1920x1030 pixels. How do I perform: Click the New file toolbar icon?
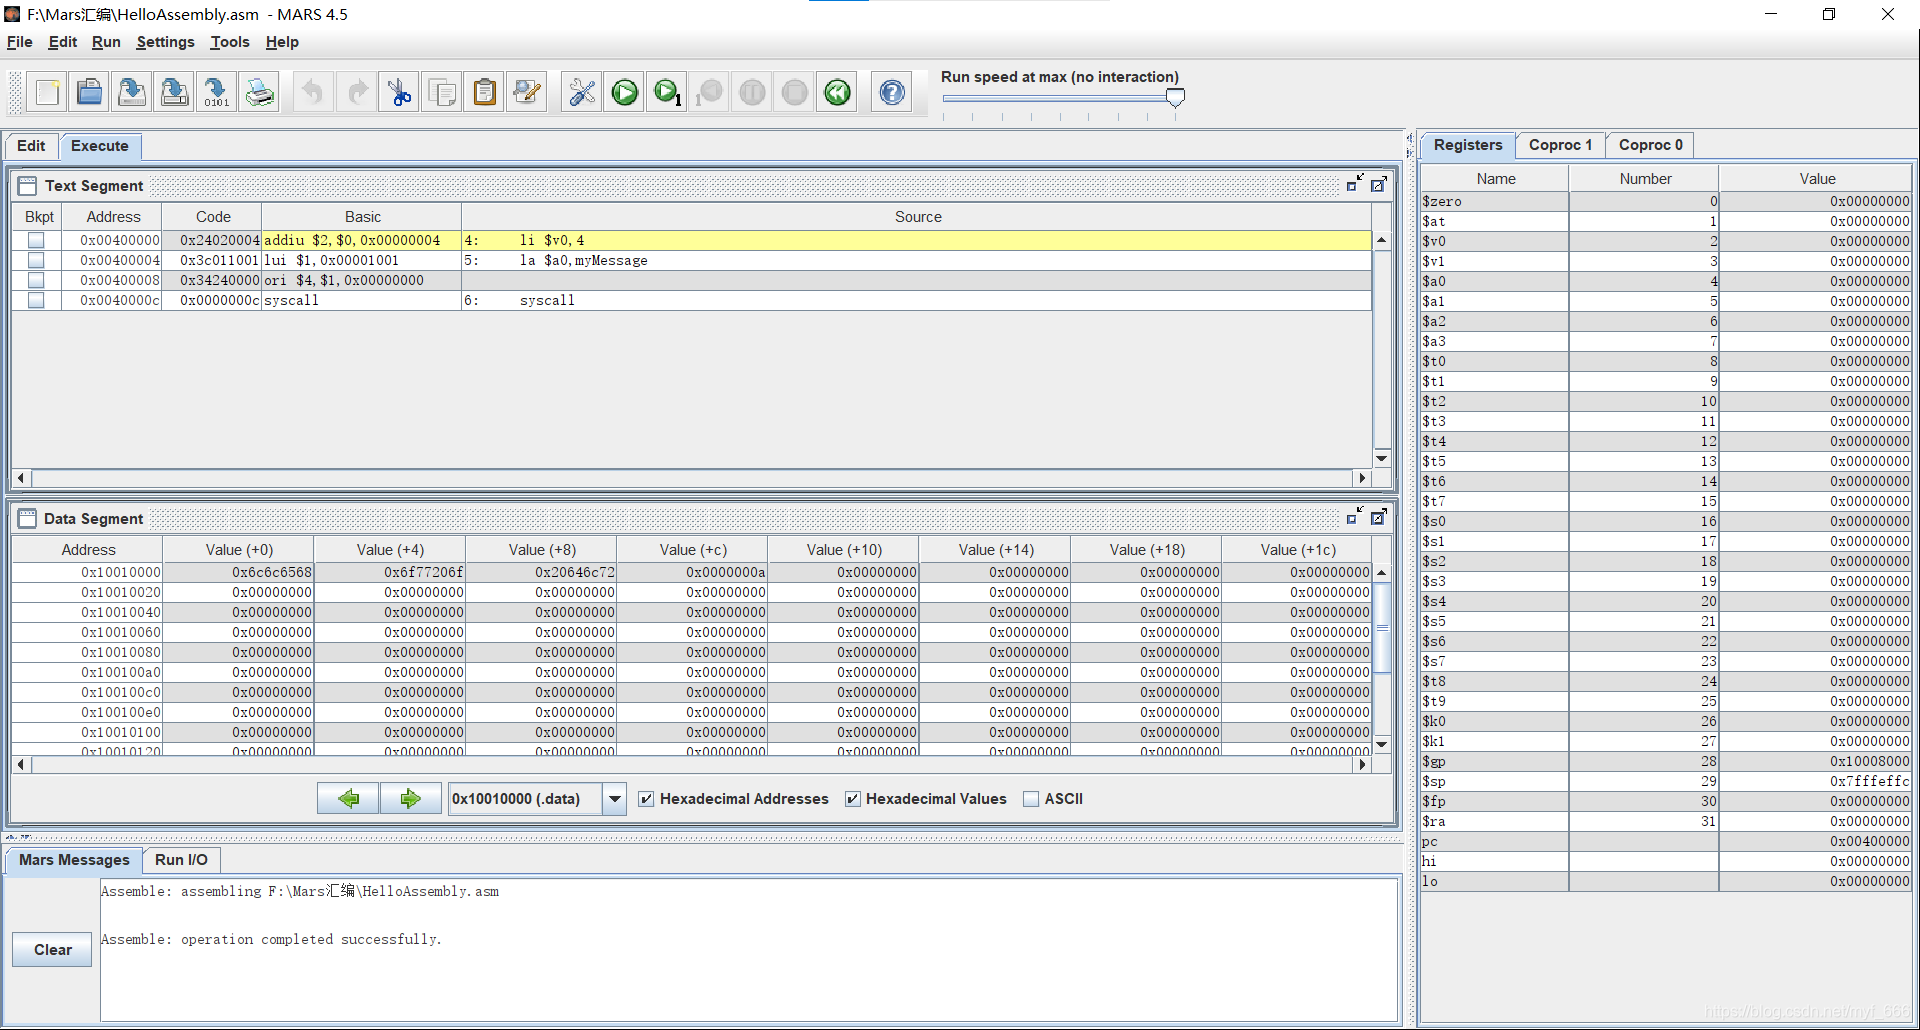47,93
